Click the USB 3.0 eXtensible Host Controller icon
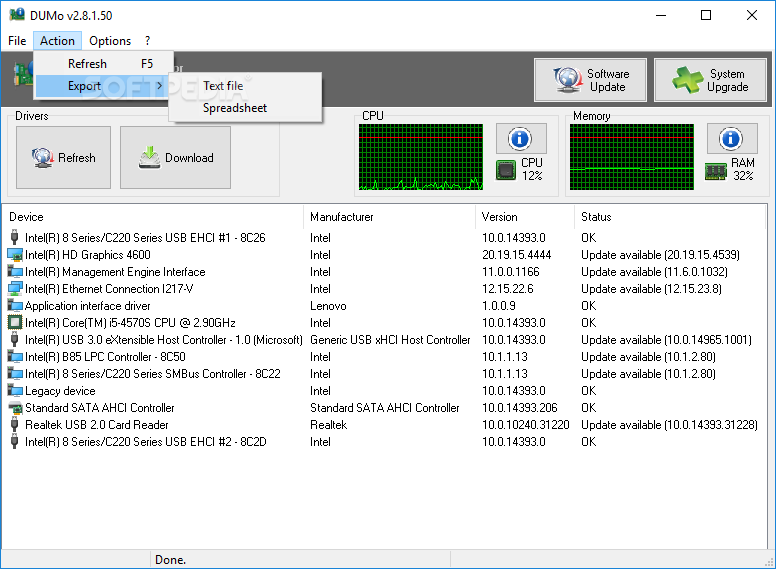Viewport: 776px width, 569px height. click(14, 339)
